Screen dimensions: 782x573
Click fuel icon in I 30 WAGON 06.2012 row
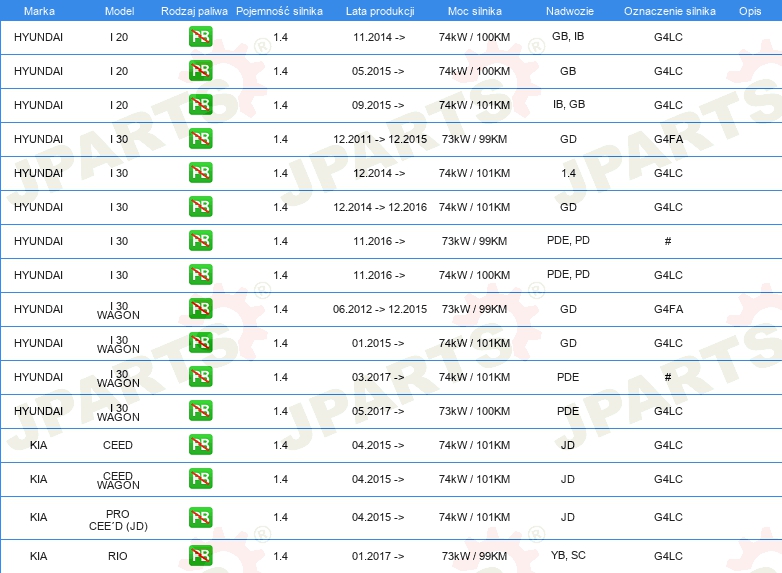coord(200,309)
